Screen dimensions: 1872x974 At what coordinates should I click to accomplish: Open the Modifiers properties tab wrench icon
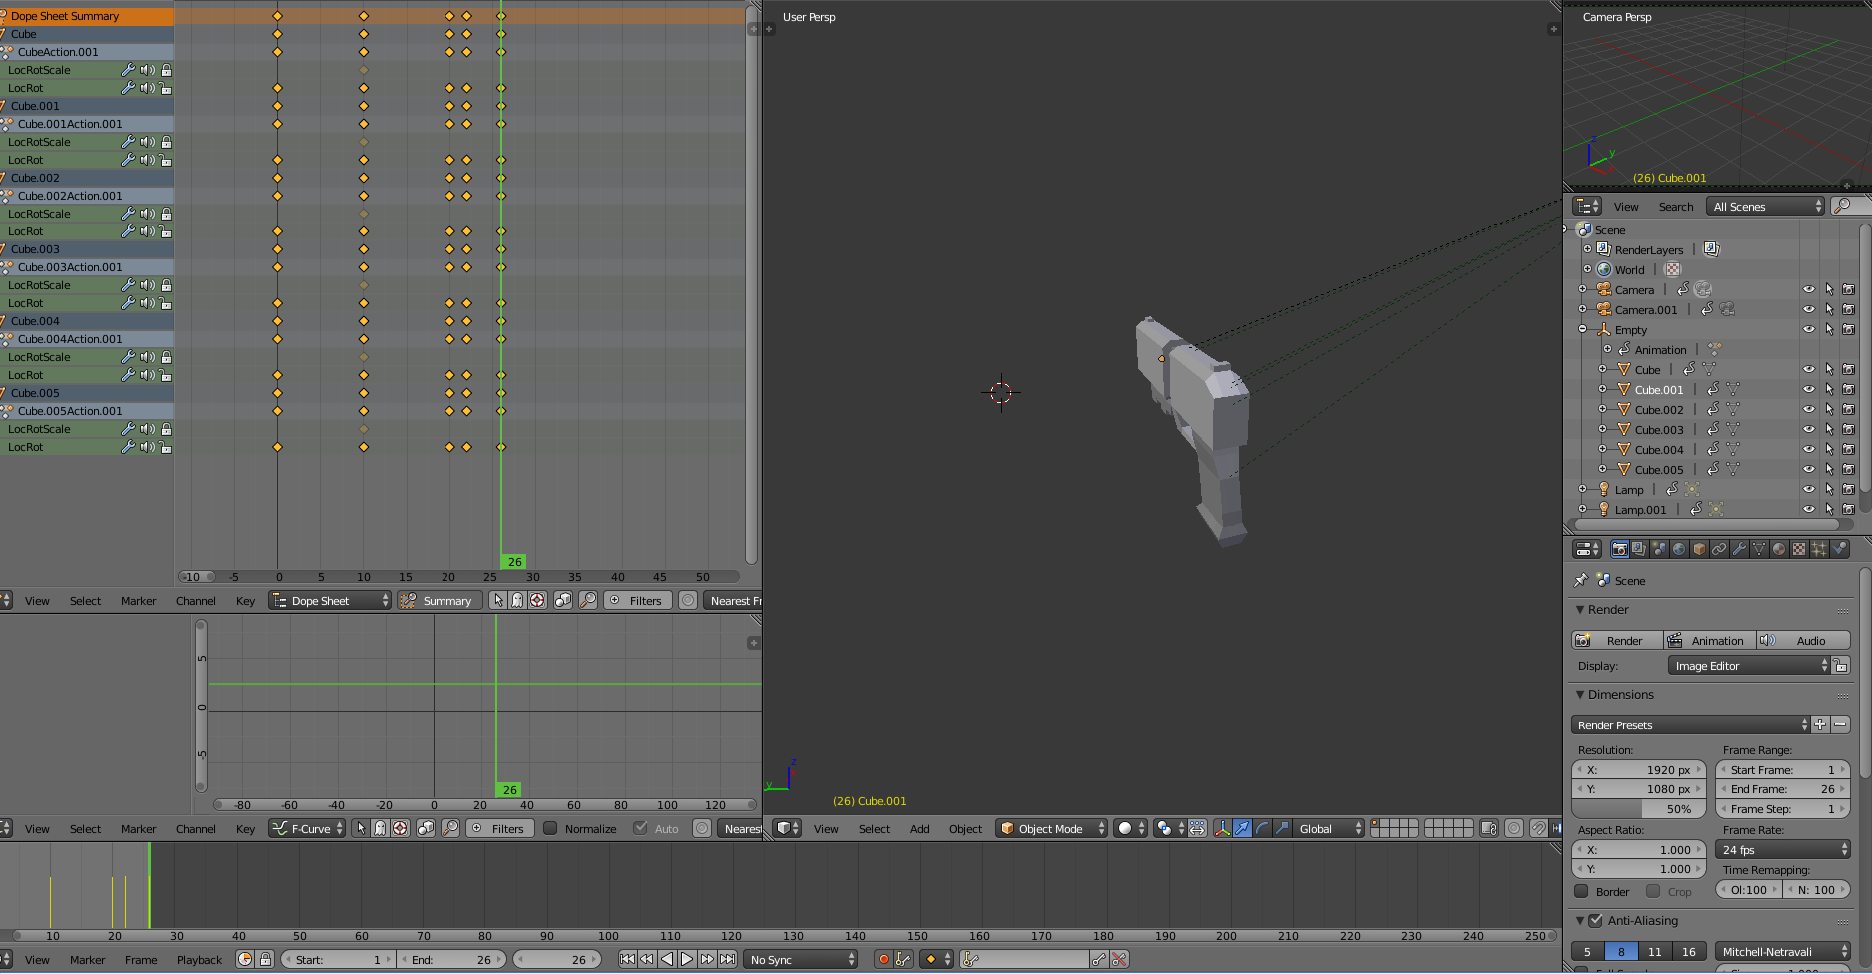pos(1739,549)
